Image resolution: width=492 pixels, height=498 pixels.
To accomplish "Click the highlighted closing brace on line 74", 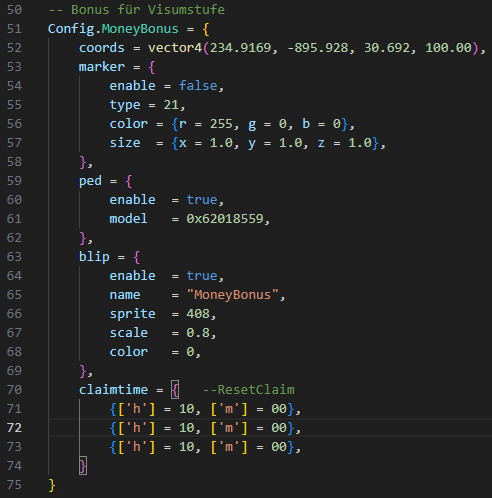I will tap(83, 466).
